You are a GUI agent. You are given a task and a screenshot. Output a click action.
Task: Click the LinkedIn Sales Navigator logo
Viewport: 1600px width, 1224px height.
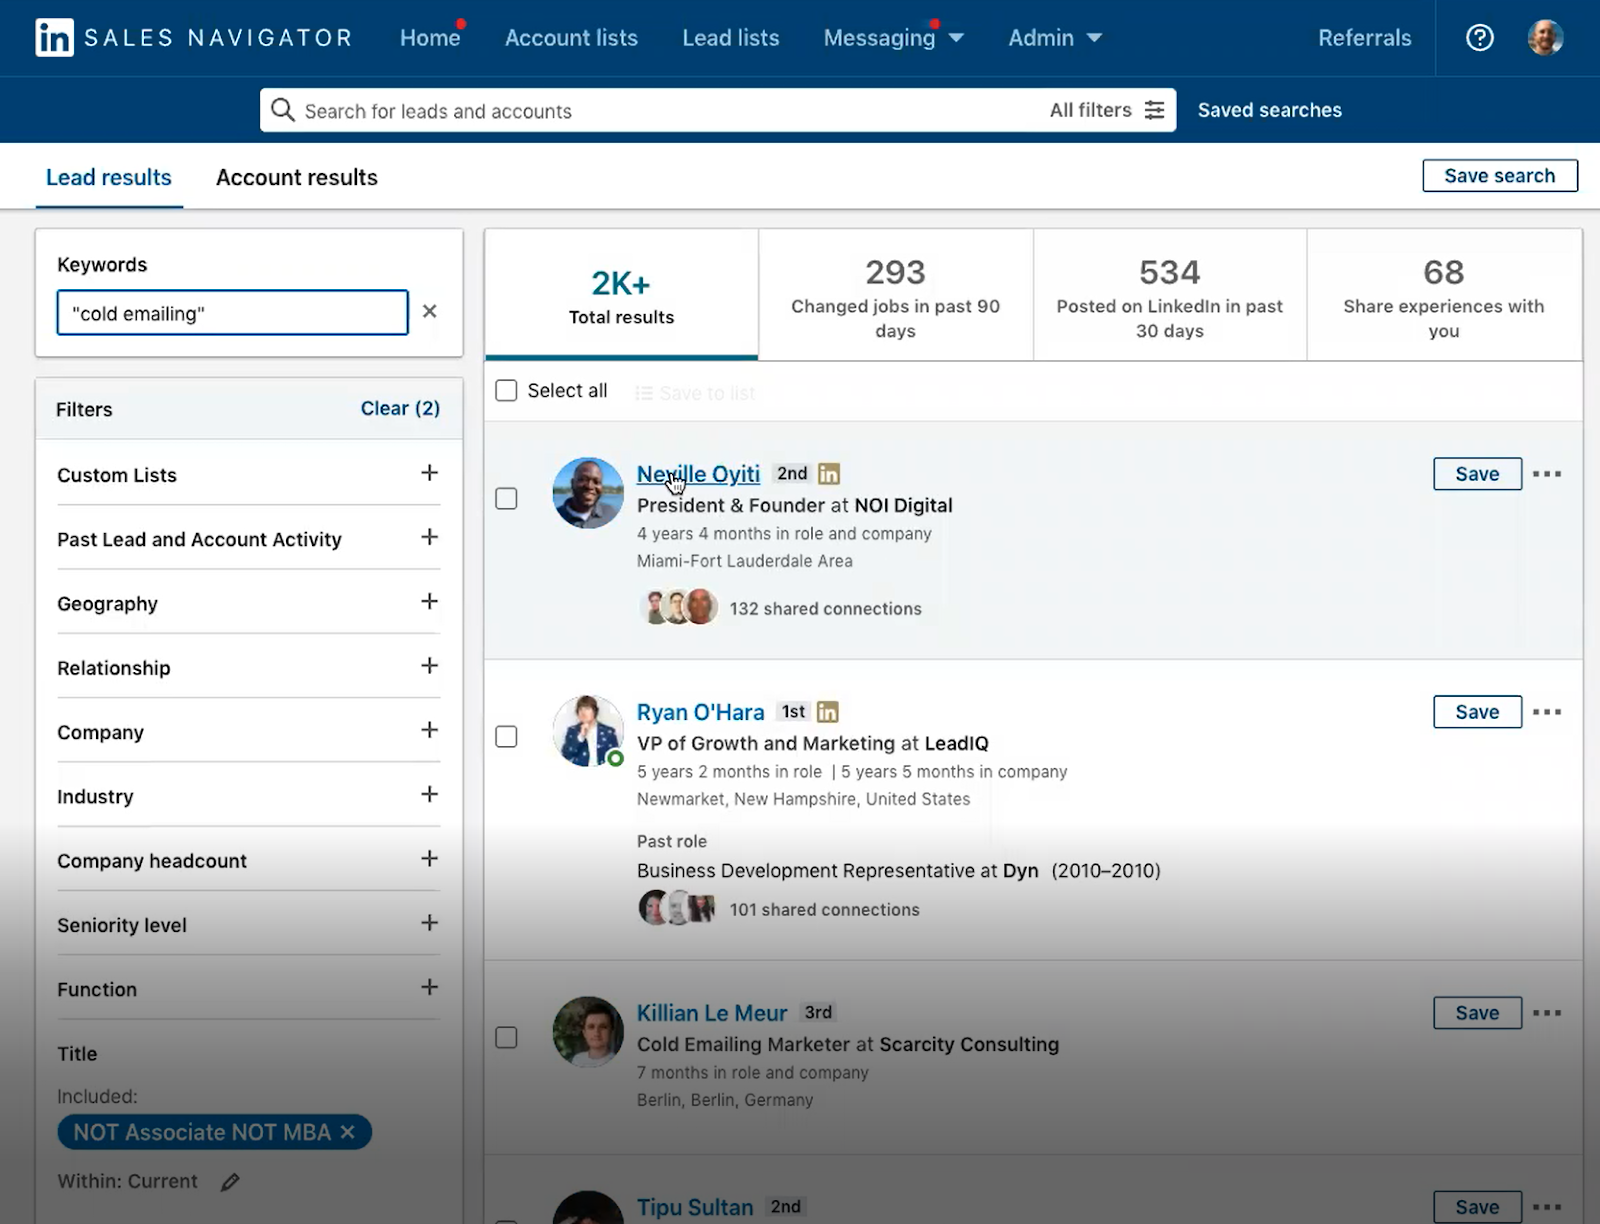(x=194, y=38)
